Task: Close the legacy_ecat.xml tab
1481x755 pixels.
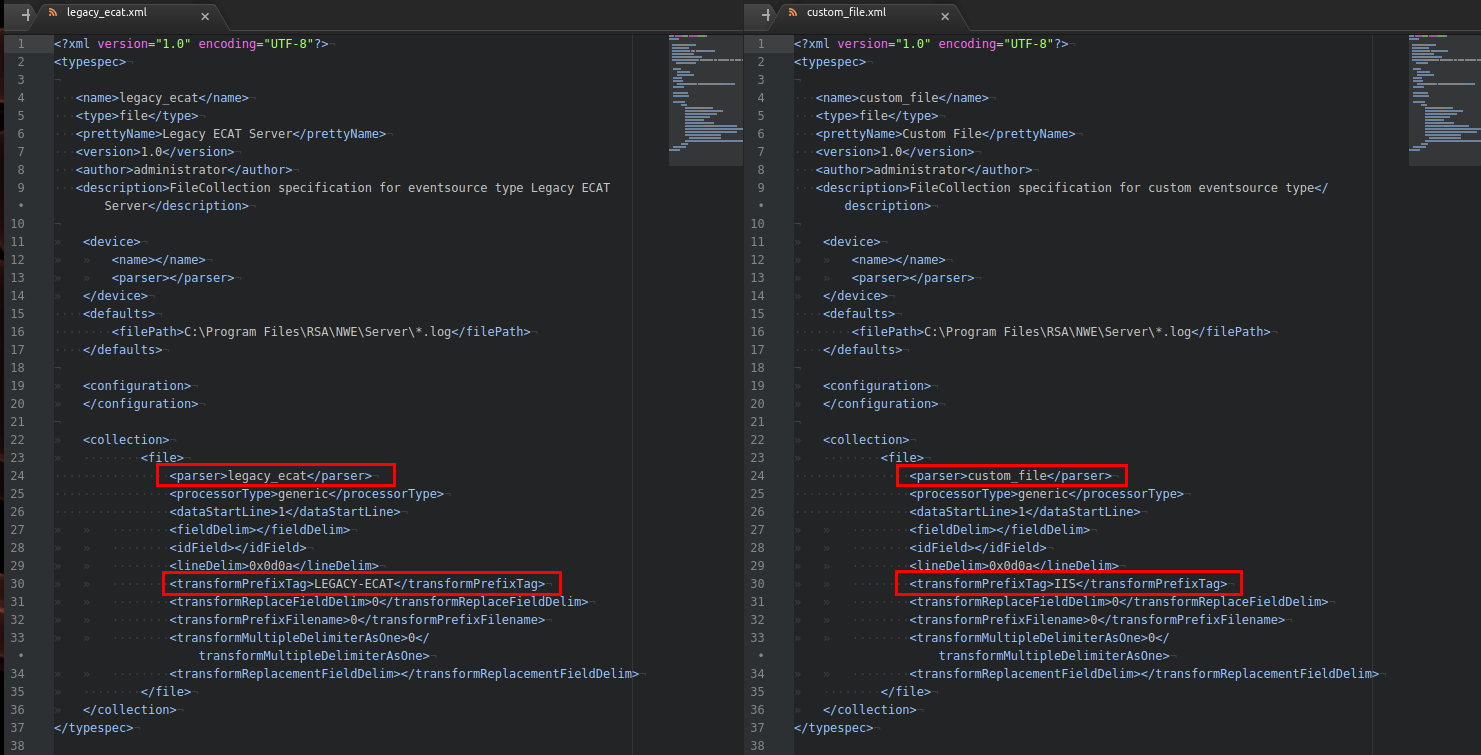Action: point(205,17)
